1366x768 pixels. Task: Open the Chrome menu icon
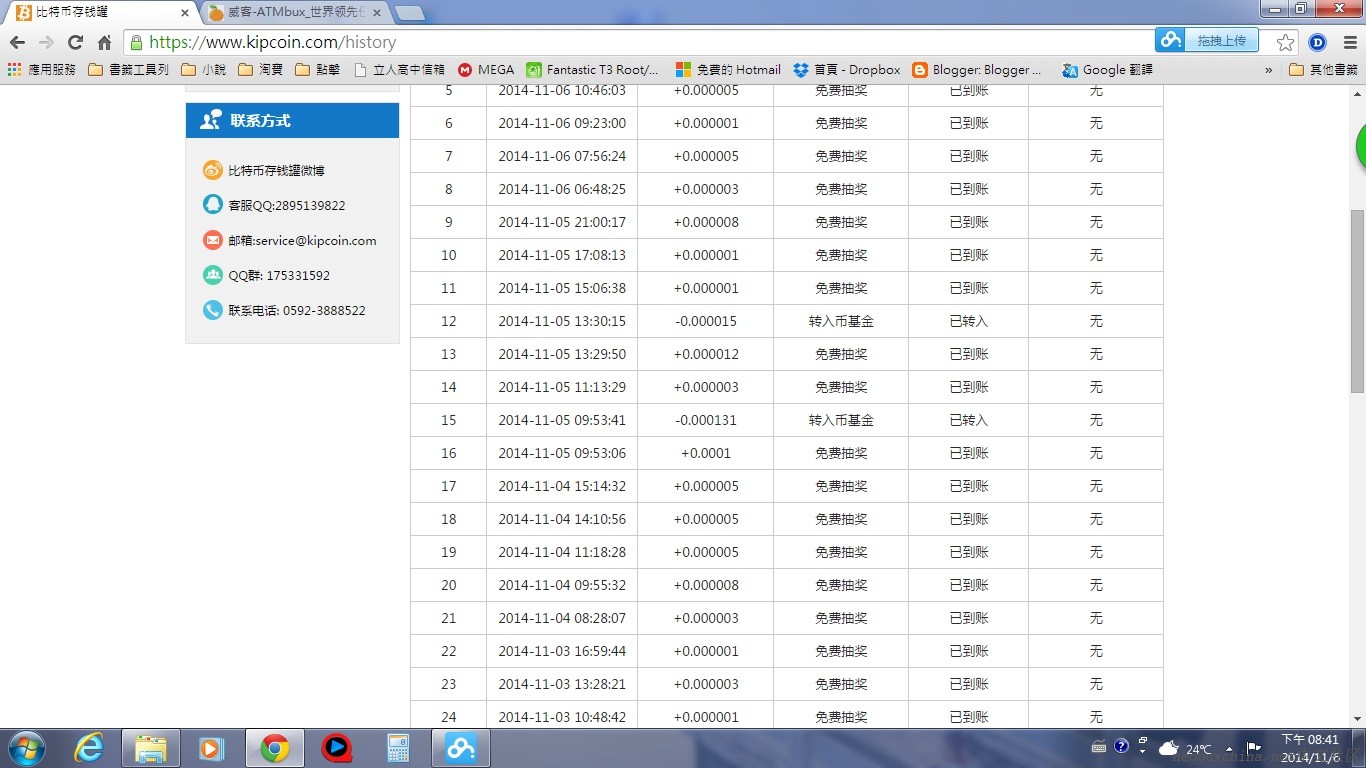coord(1349,42)
